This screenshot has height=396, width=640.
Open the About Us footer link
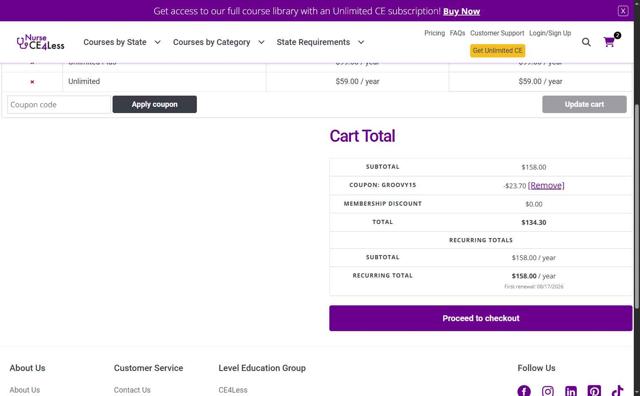click(24, 390)
